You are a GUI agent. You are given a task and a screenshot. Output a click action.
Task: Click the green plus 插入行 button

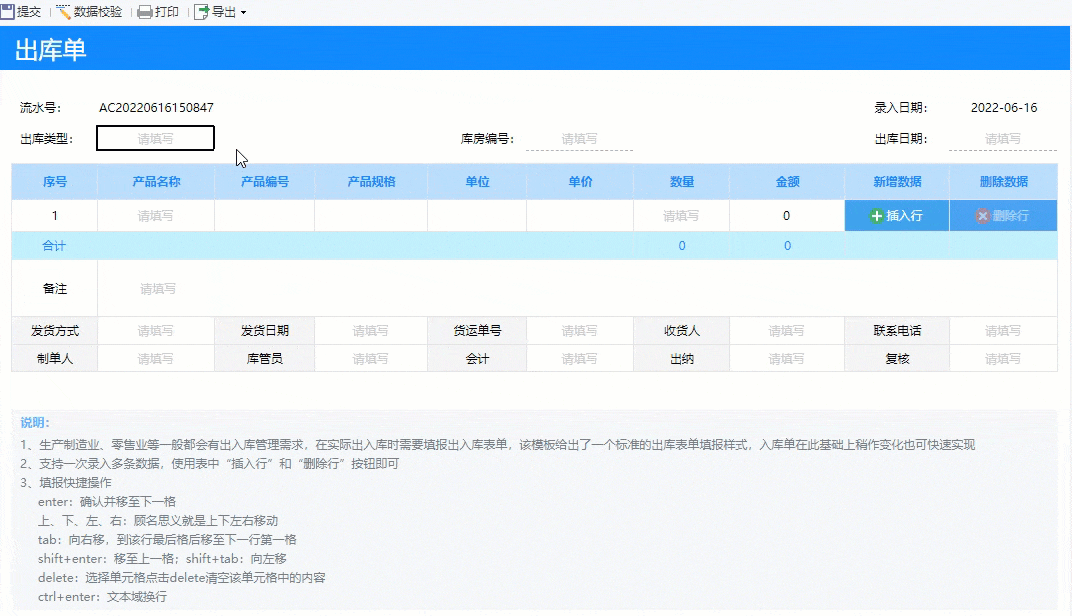point(896,216)
